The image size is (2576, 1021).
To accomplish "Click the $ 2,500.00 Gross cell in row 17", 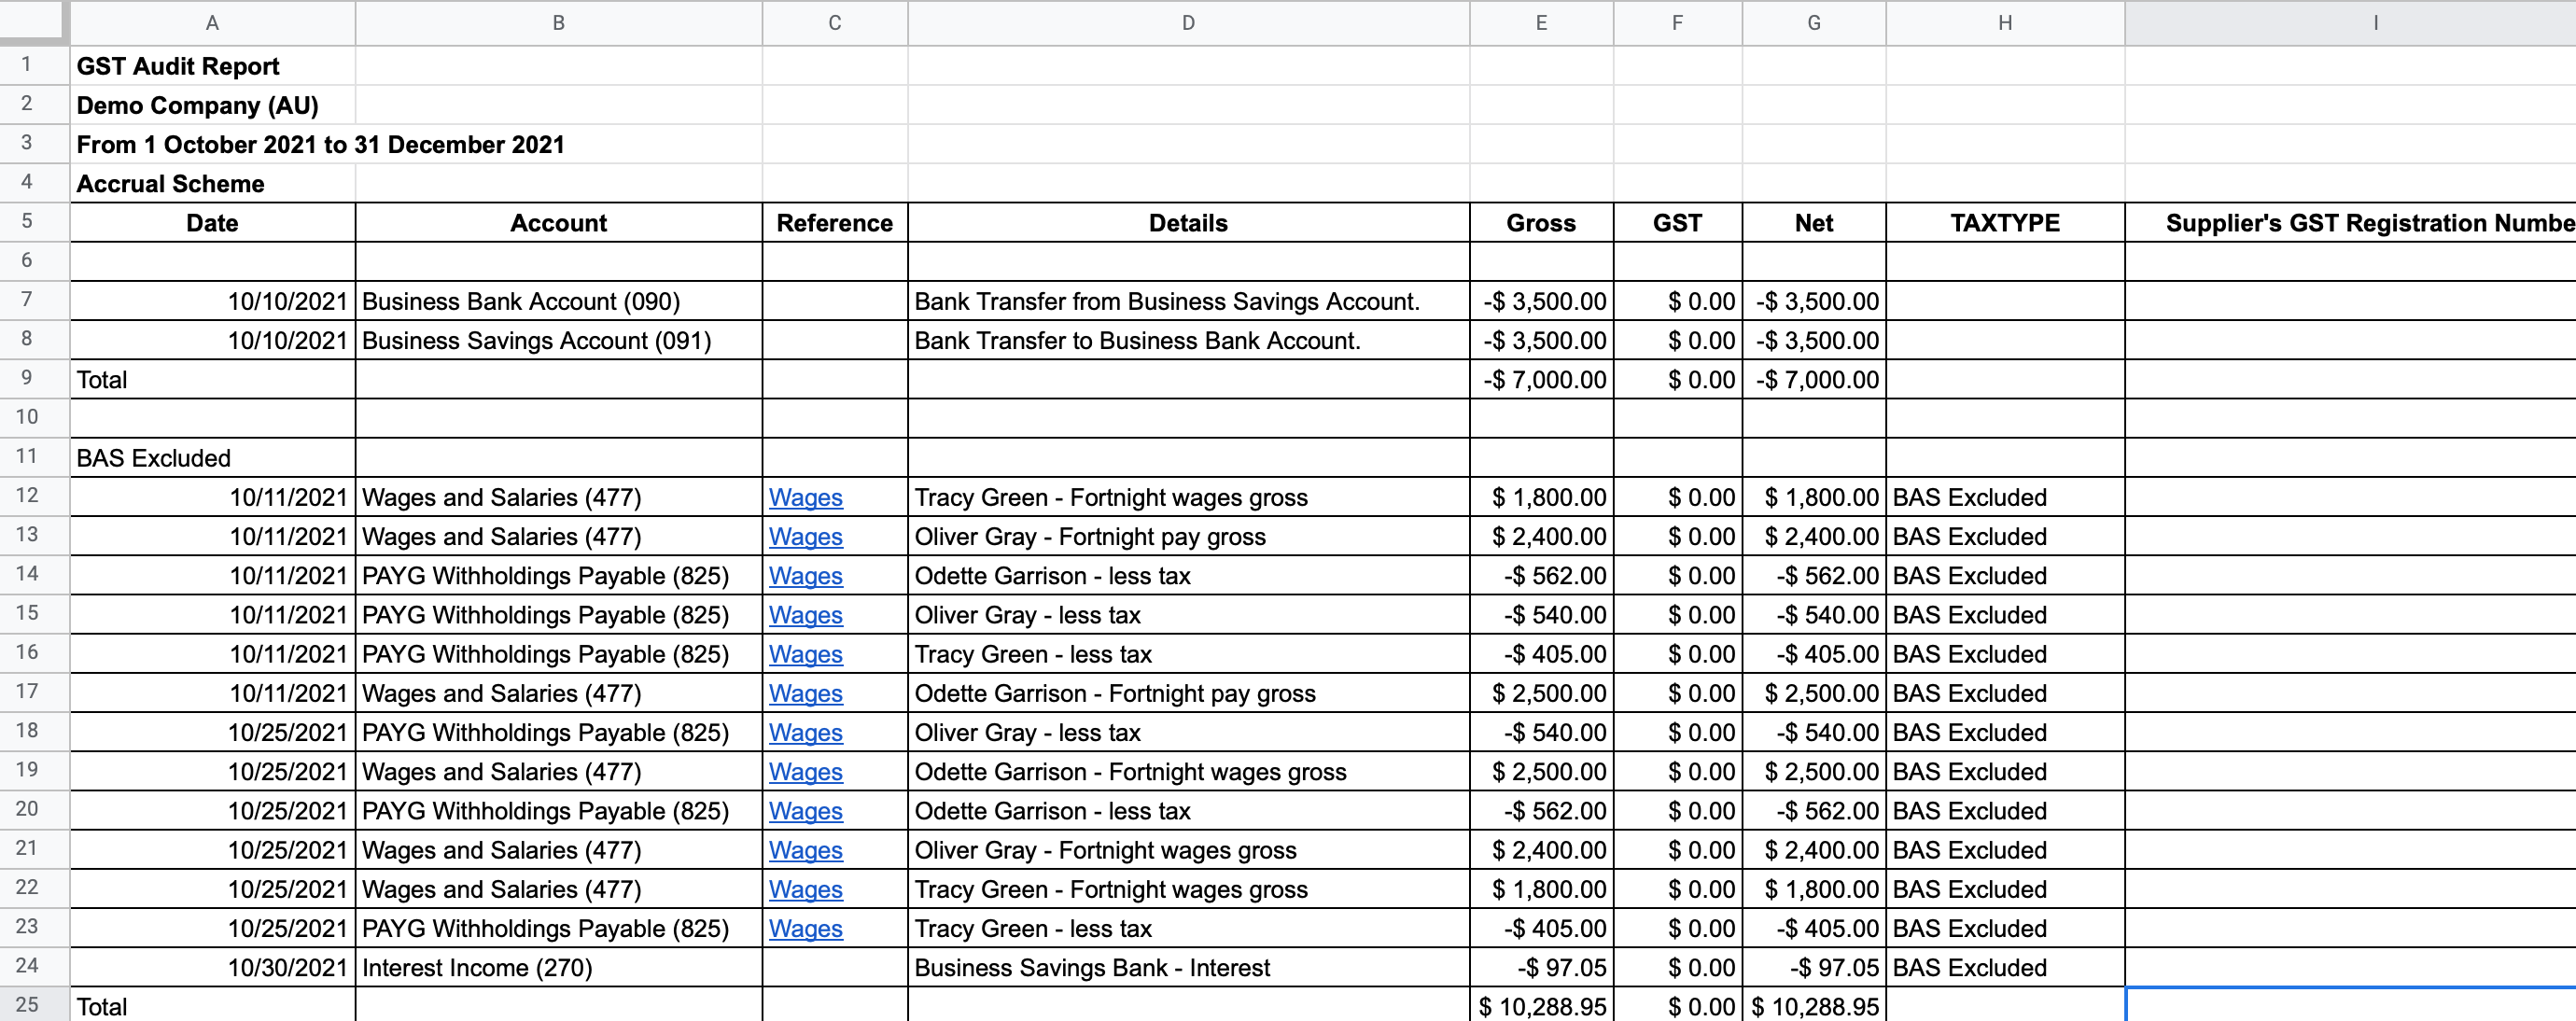I will pyautogui.click(x=1541, y=693).
